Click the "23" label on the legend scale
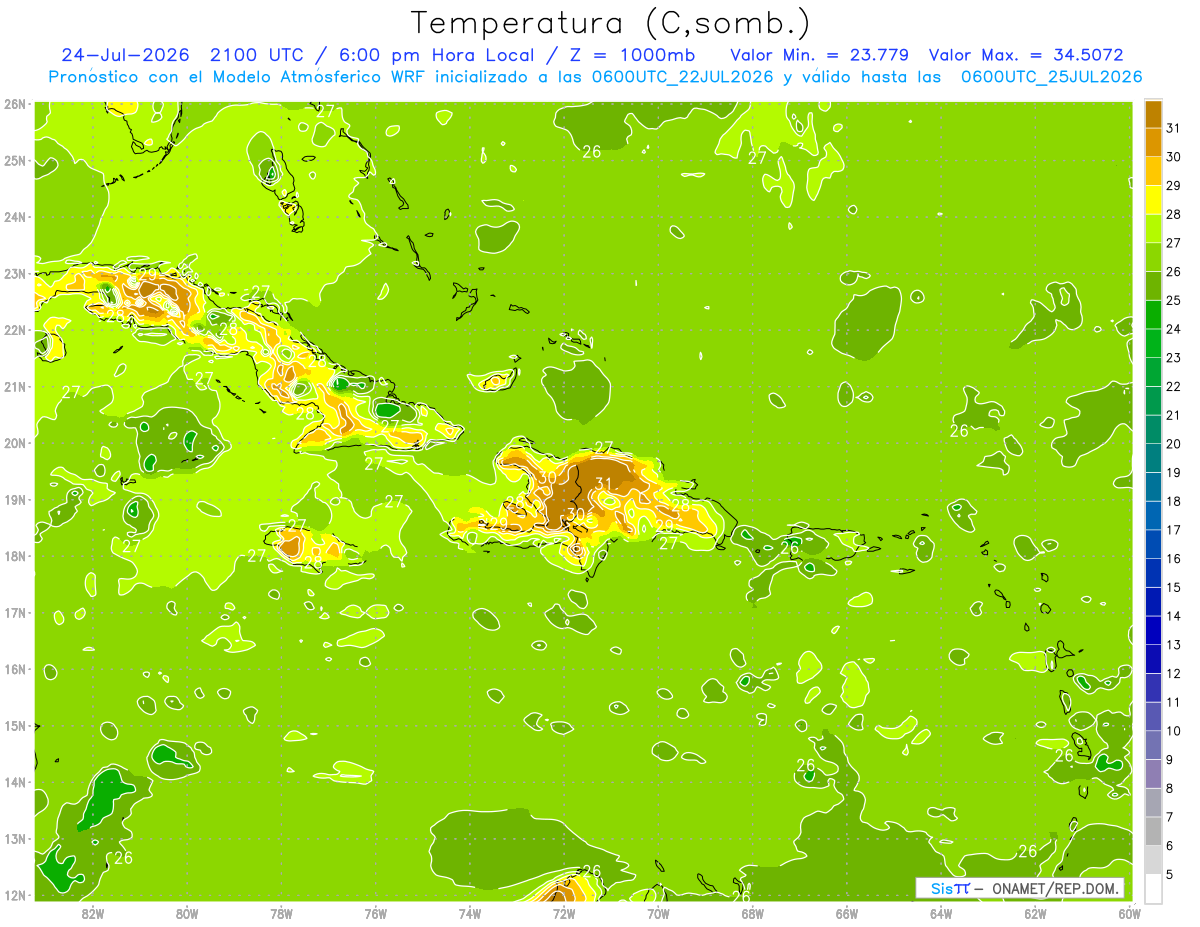 [1174, 357]
